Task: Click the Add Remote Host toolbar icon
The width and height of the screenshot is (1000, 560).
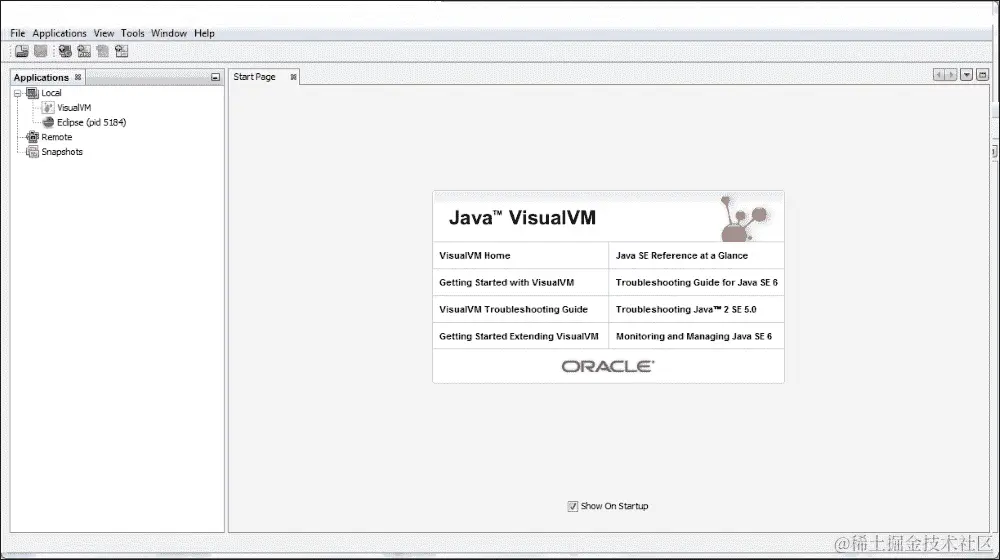Action: coord(65,51)
